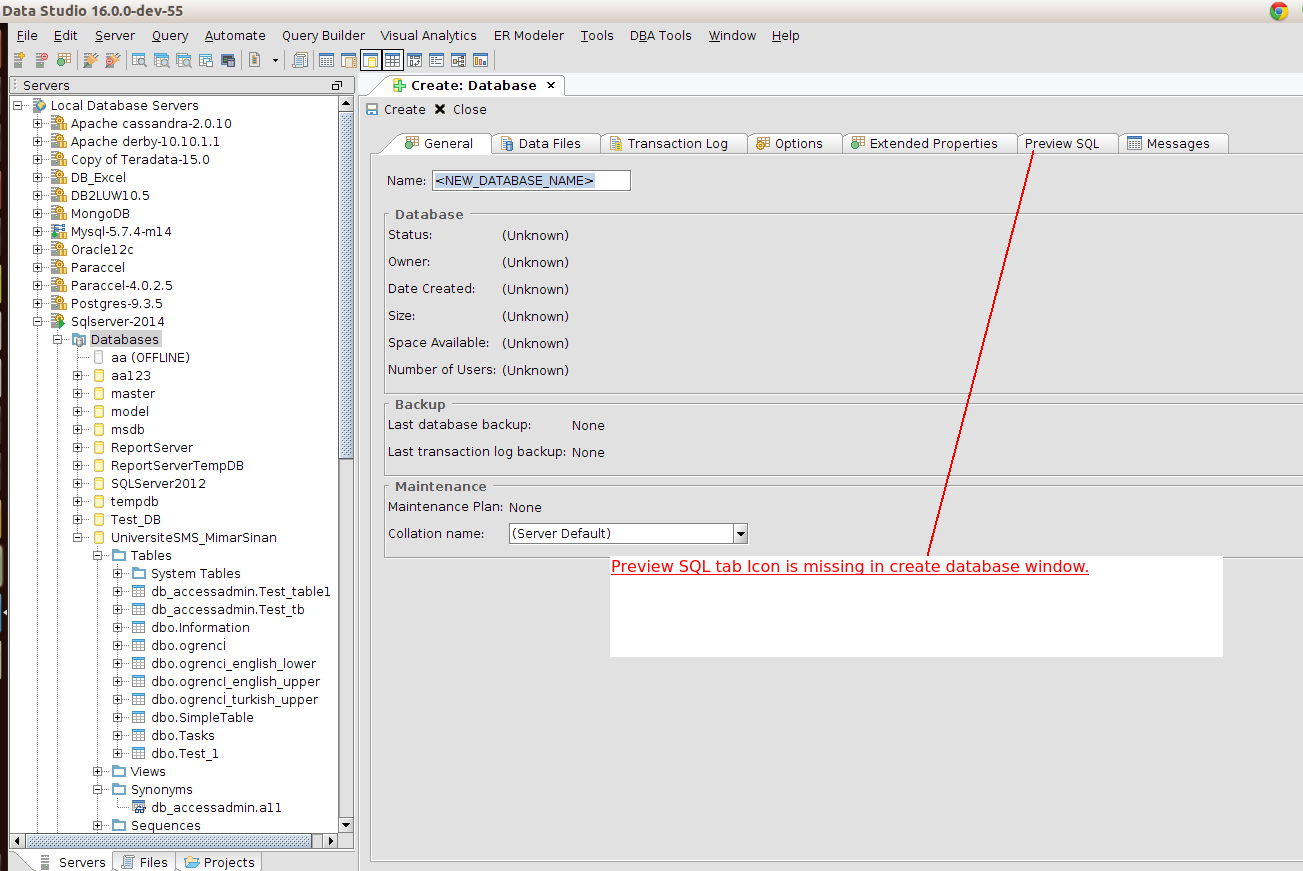Click the Servers tree scroll-up arrow
The image size is (1303, 871).
tap(346, 104)
